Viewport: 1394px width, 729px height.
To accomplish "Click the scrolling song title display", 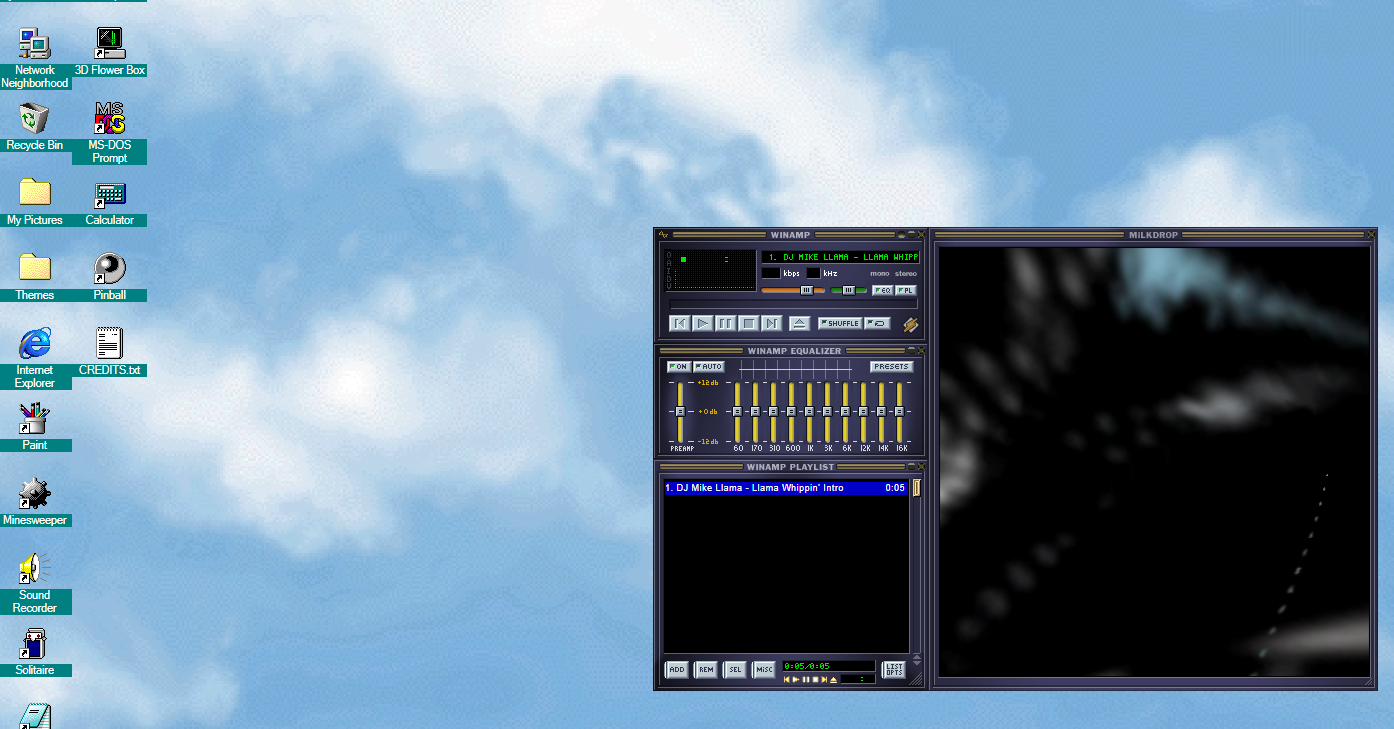I will (840, 257).
